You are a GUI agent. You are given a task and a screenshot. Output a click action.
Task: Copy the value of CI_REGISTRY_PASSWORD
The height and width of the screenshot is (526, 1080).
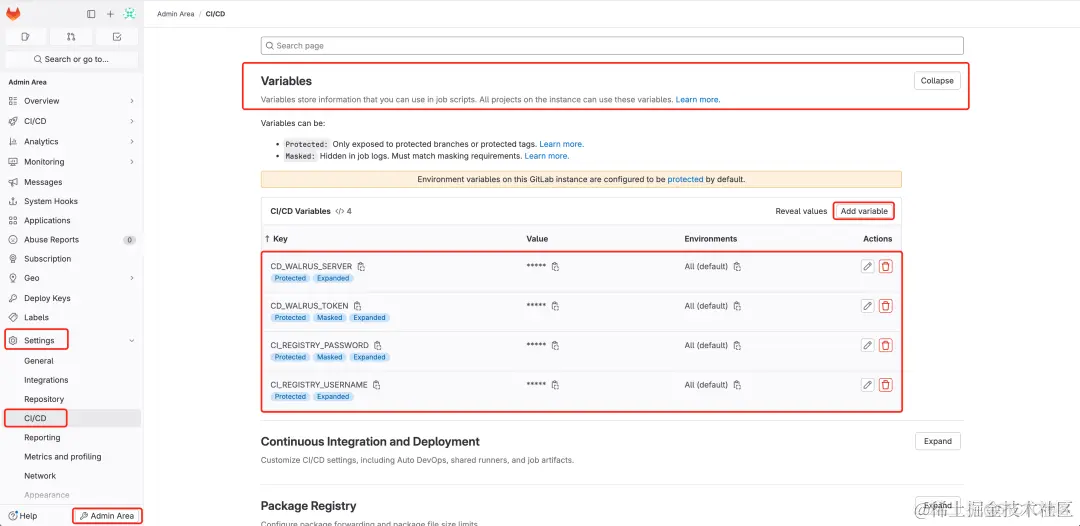click(x=555, y=345)
